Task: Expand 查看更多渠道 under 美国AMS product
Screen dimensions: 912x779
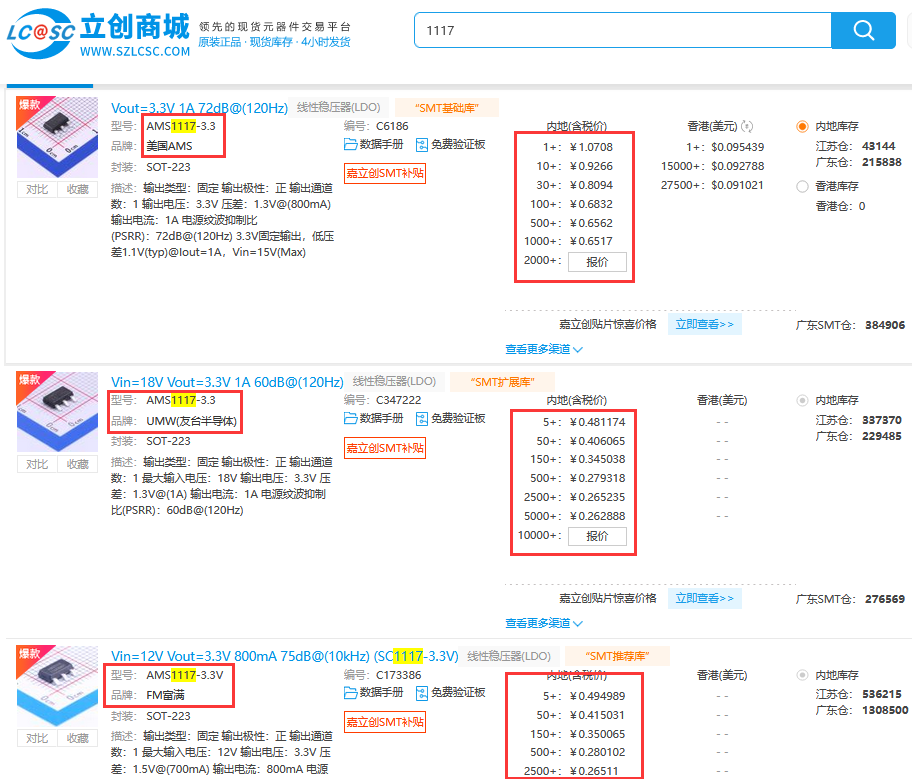Action: pos(544,349)
